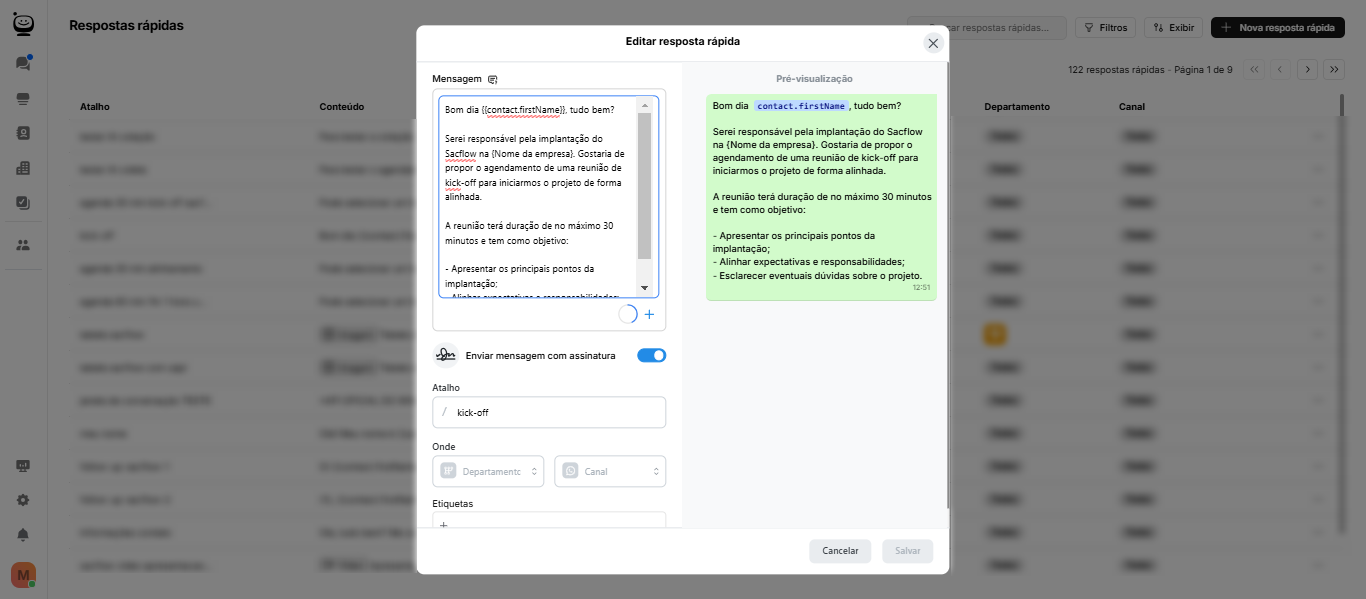
Task: Close the Editar resposta rápida dialog
Action: coord(933,43)
